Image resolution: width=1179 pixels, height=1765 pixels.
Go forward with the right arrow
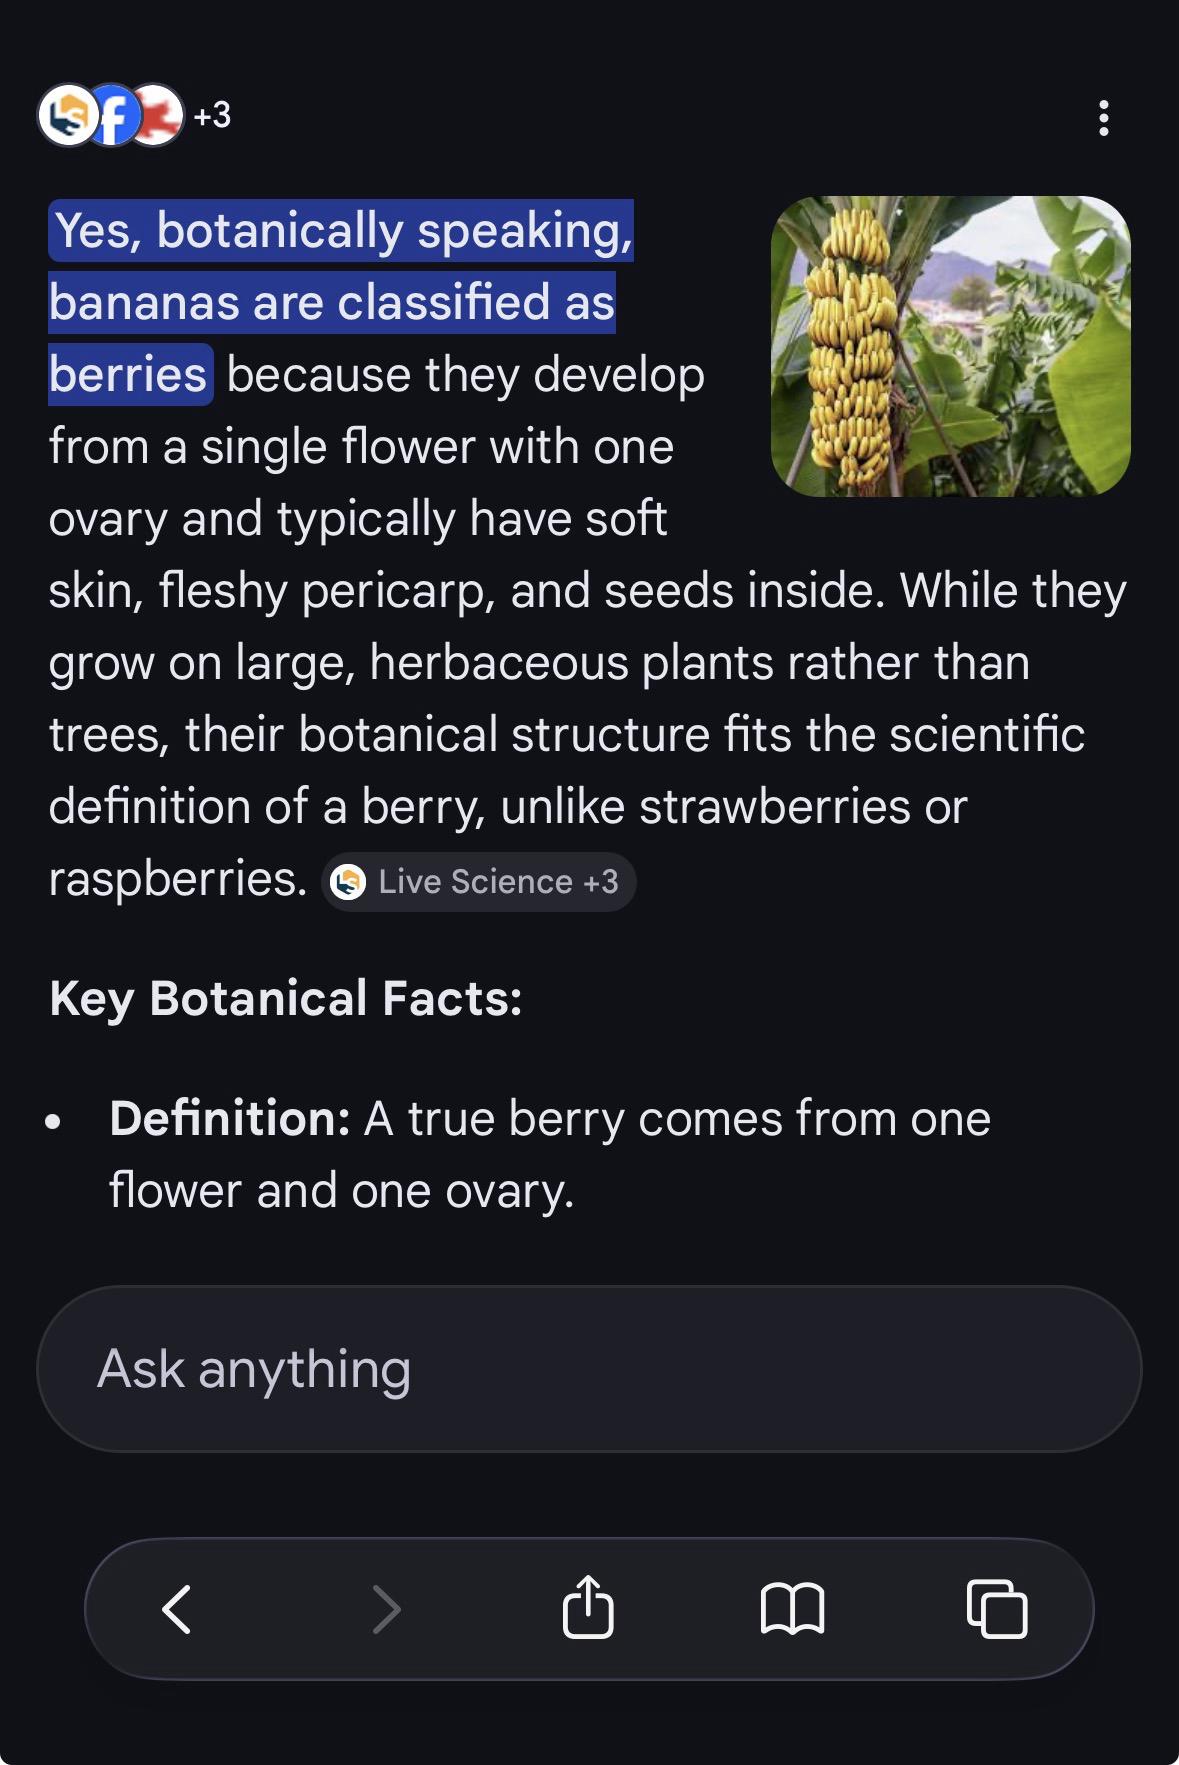pos(386,1609)
